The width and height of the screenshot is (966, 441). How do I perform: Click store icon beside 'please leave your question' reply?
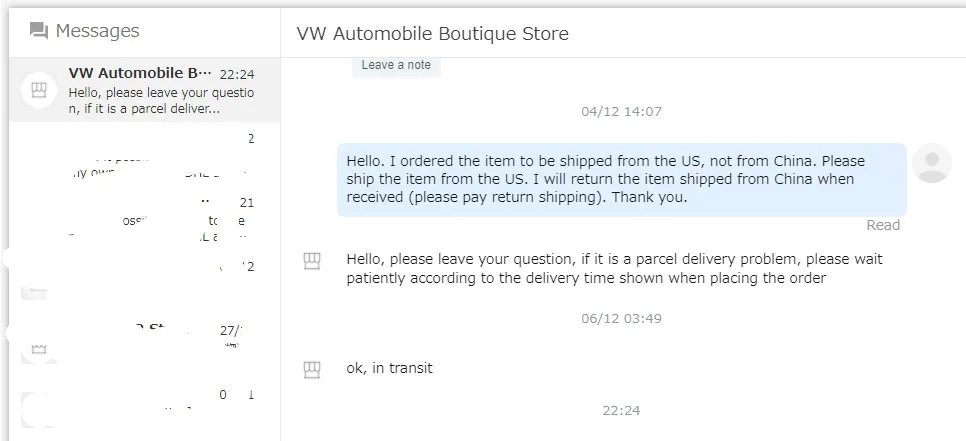(x=312, y=262)
